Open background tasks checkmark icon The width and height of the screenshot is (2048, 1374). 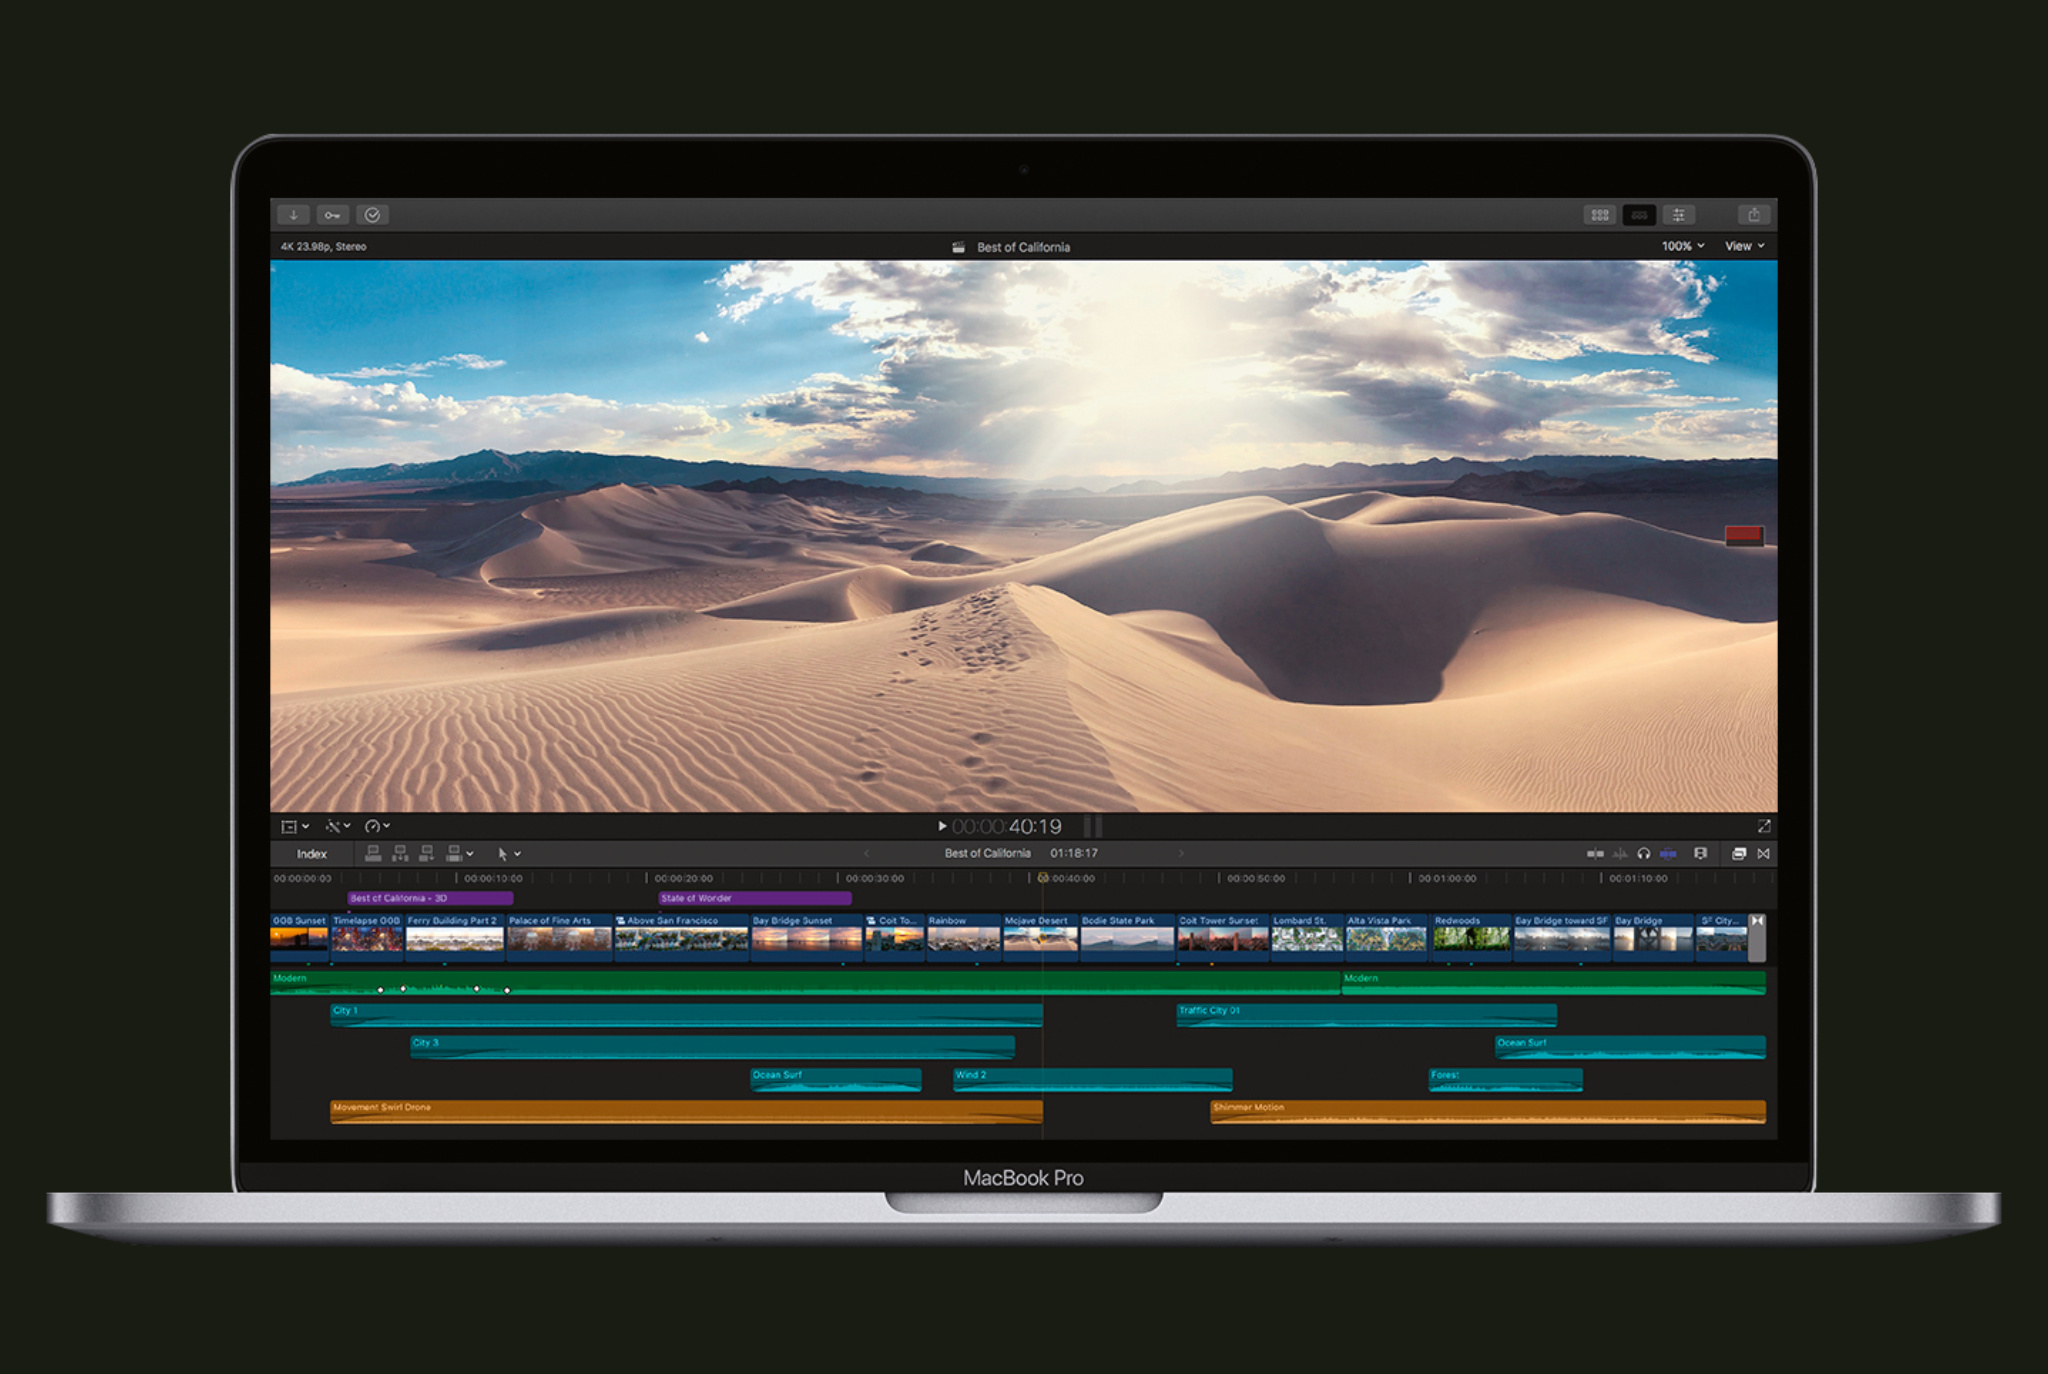point(372,215)
